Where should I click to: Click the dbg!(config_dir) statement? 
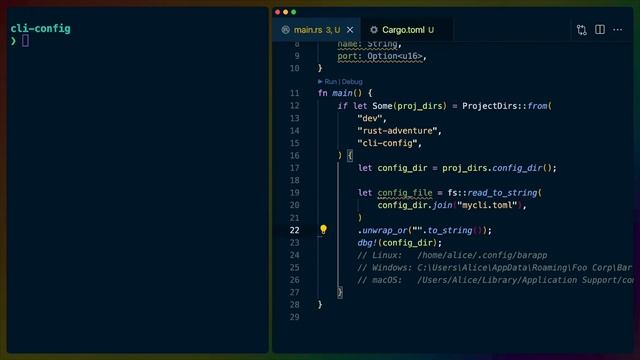[399, 243]
